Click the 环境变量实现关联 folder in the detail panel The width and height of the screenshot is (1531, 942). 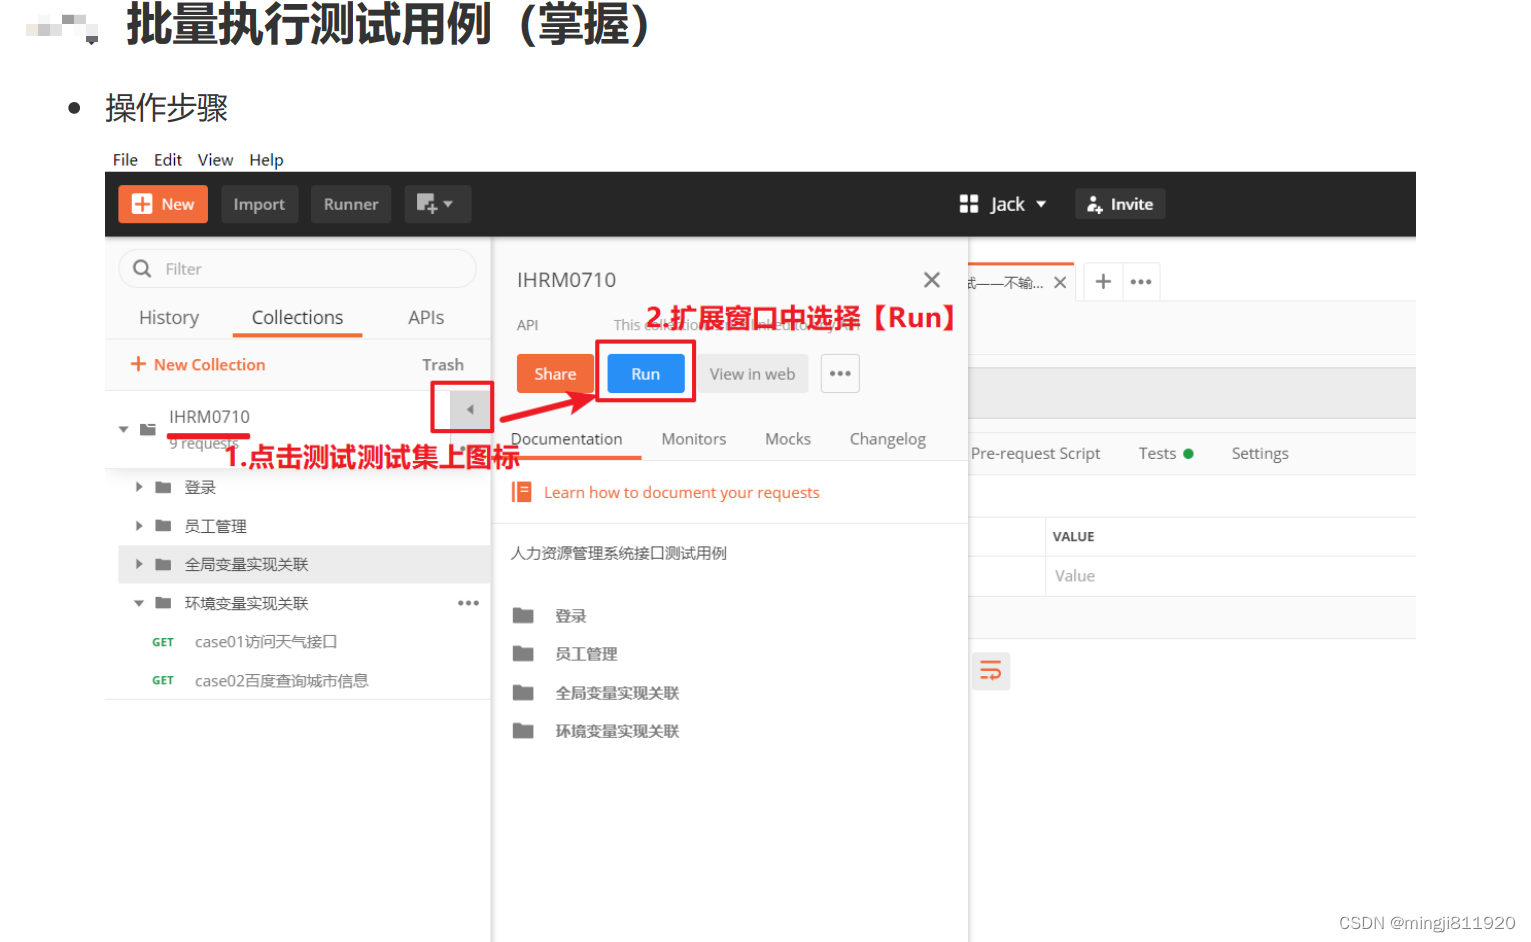pyautogui.click(x=617, y=731)
